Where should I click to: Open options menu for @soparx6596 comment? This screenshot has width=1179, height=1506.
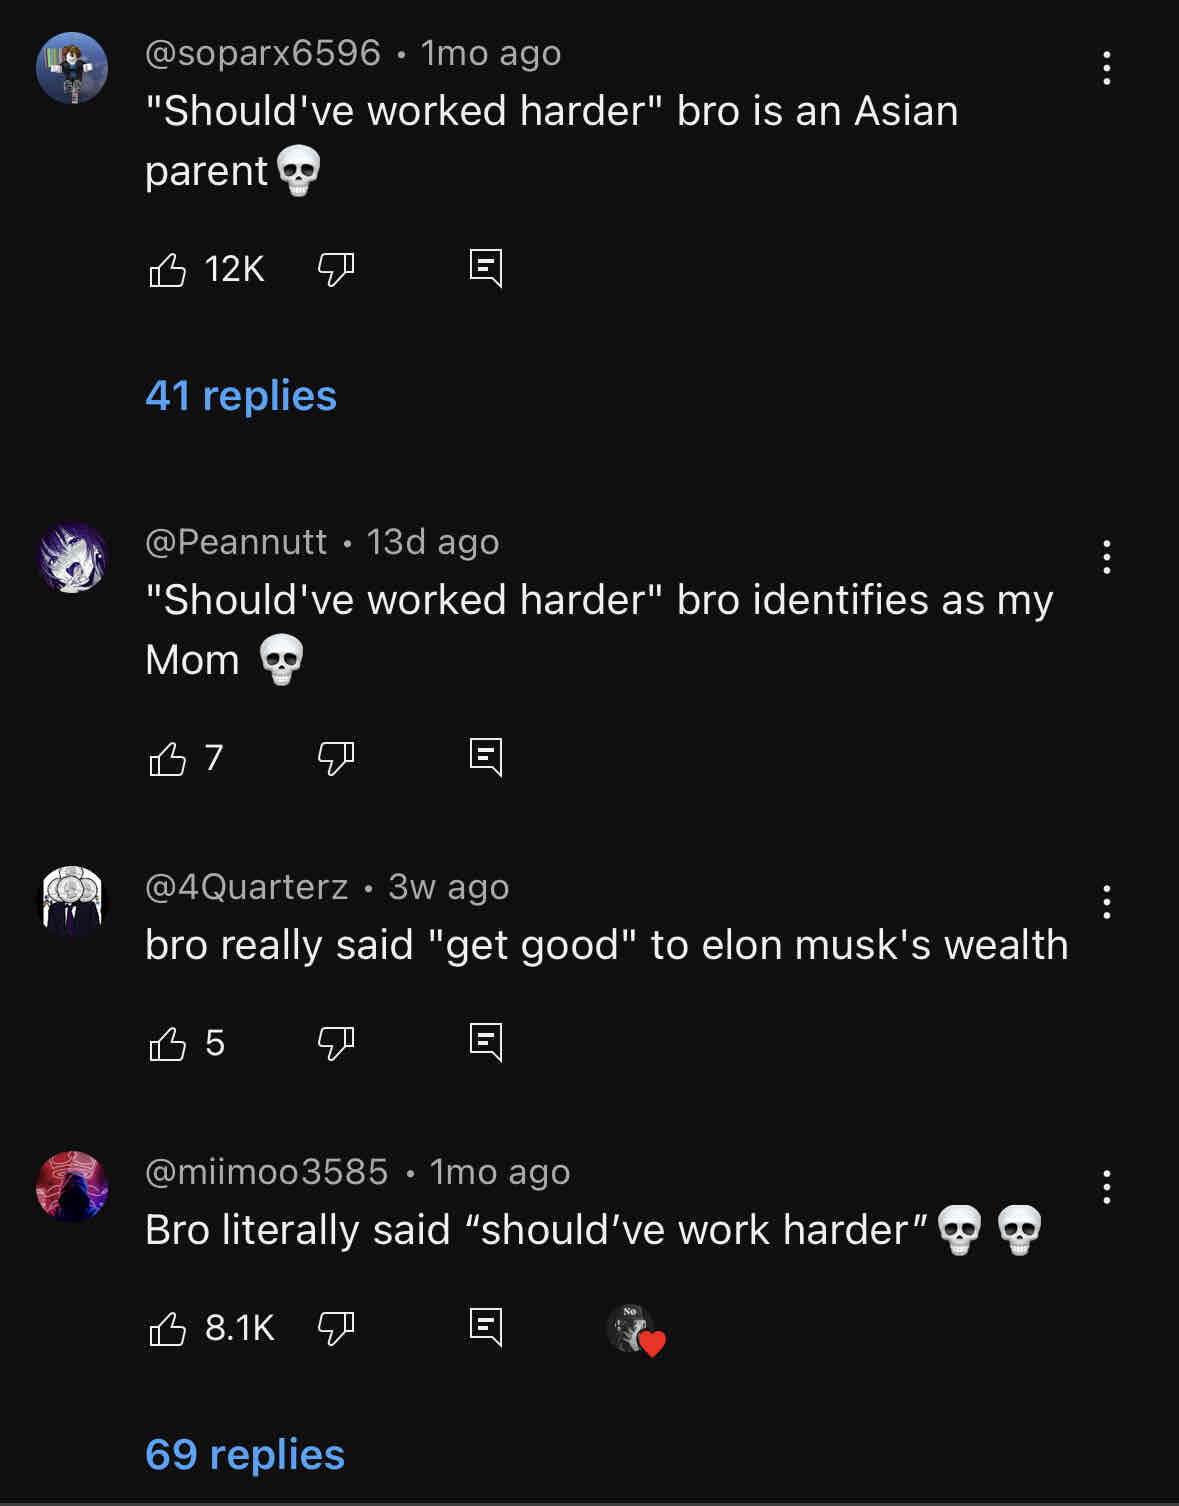[1106, 68]
